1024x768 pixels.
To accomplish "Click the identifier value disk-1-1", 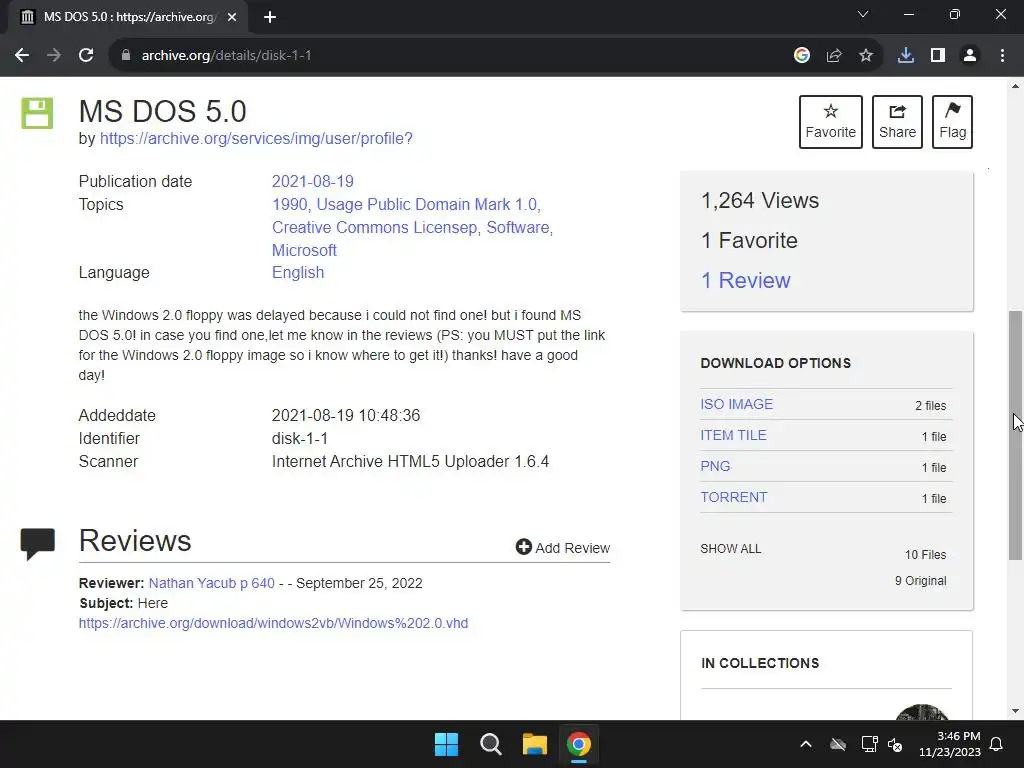I will (x=300, y=438).
